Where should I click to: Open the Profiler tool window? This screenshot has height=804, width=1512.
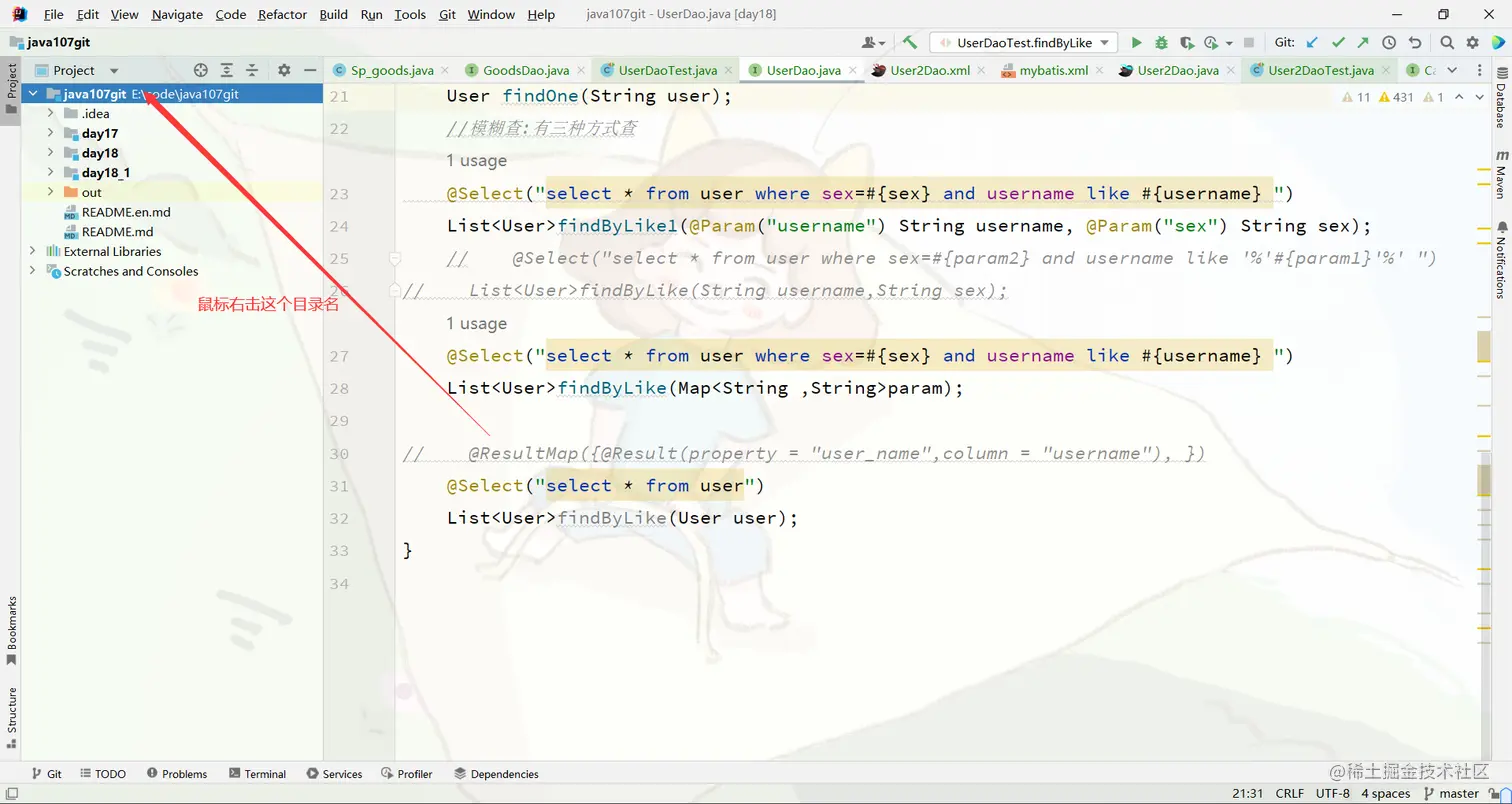pyautogui.click(x=406, y=774)
